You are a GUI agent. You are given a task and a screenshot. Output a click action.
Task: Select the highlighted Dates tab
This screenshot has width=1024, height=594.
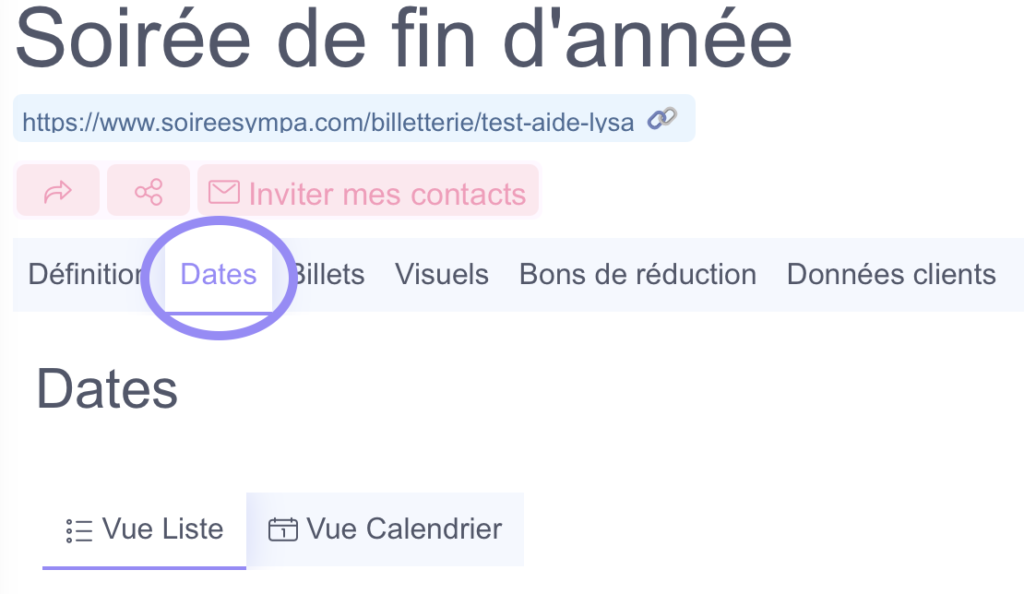pos(218,274)
